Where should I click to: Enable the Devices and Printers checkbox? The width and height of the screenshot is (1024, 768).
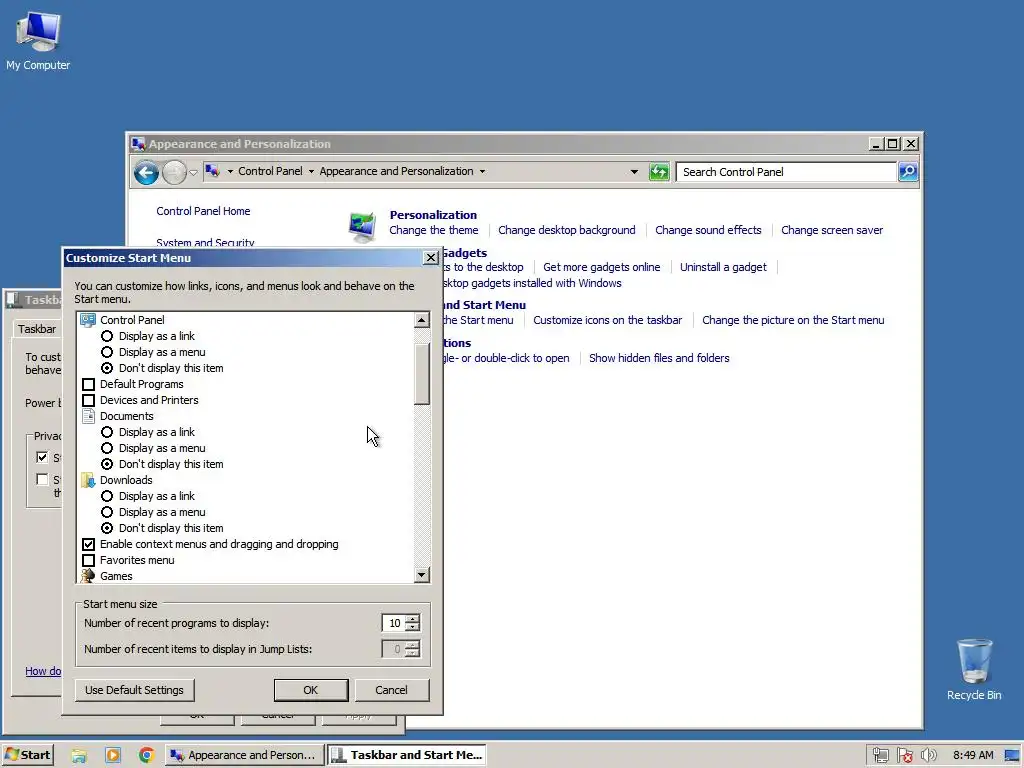[x=88, y=400]
